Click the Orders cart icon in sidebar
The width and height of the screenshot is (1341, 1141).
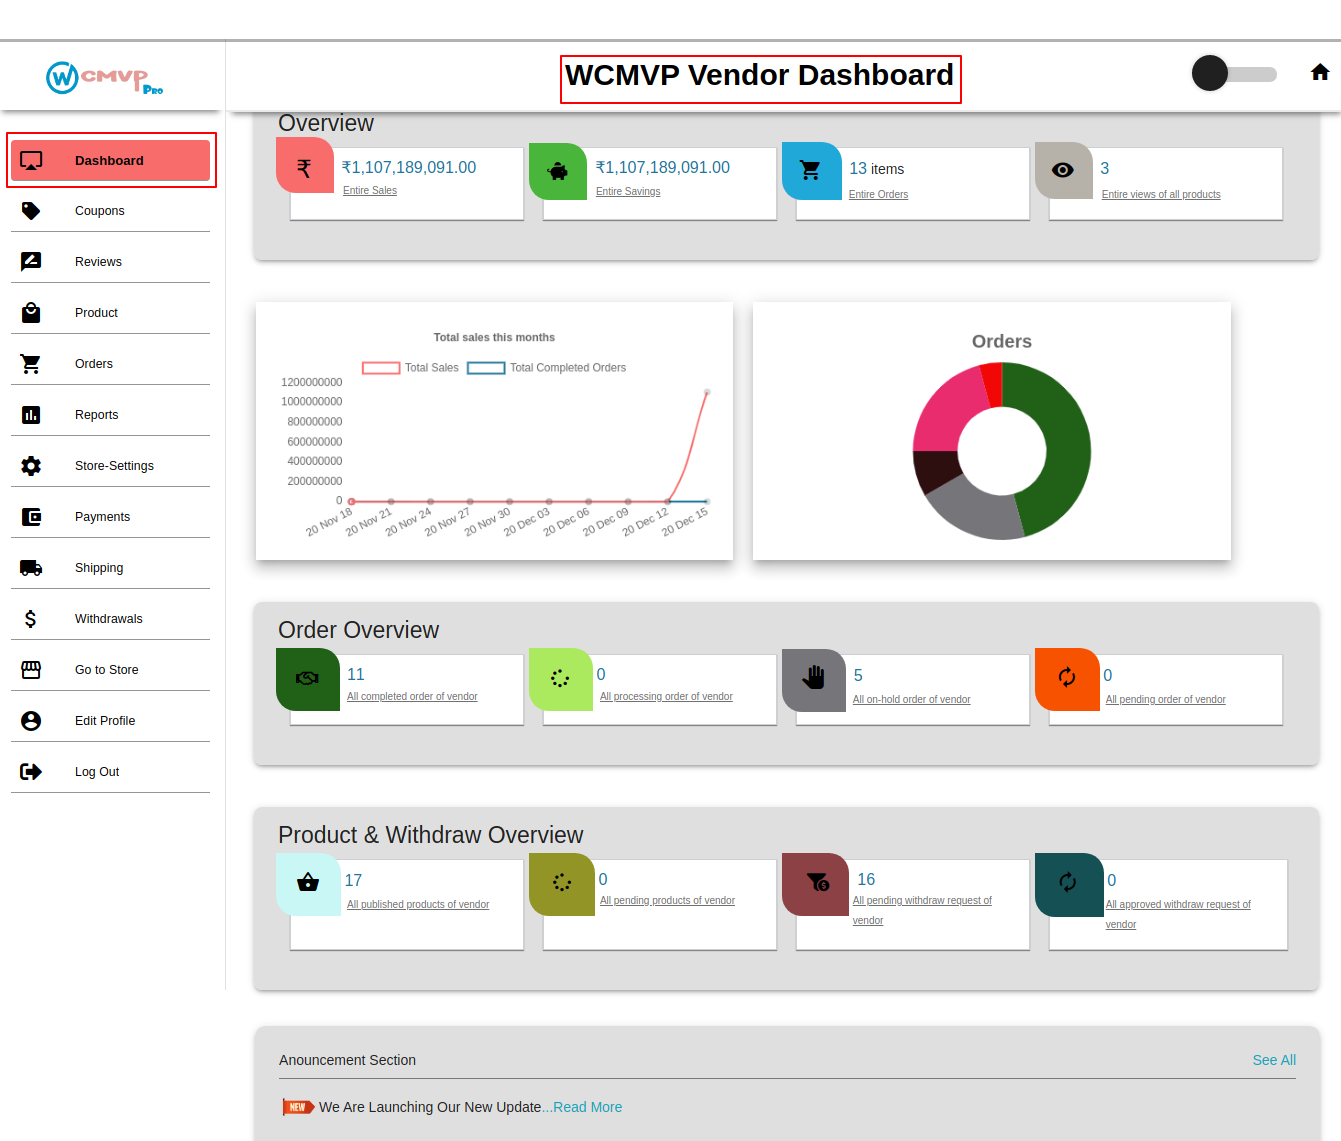[x=31, y=364]
